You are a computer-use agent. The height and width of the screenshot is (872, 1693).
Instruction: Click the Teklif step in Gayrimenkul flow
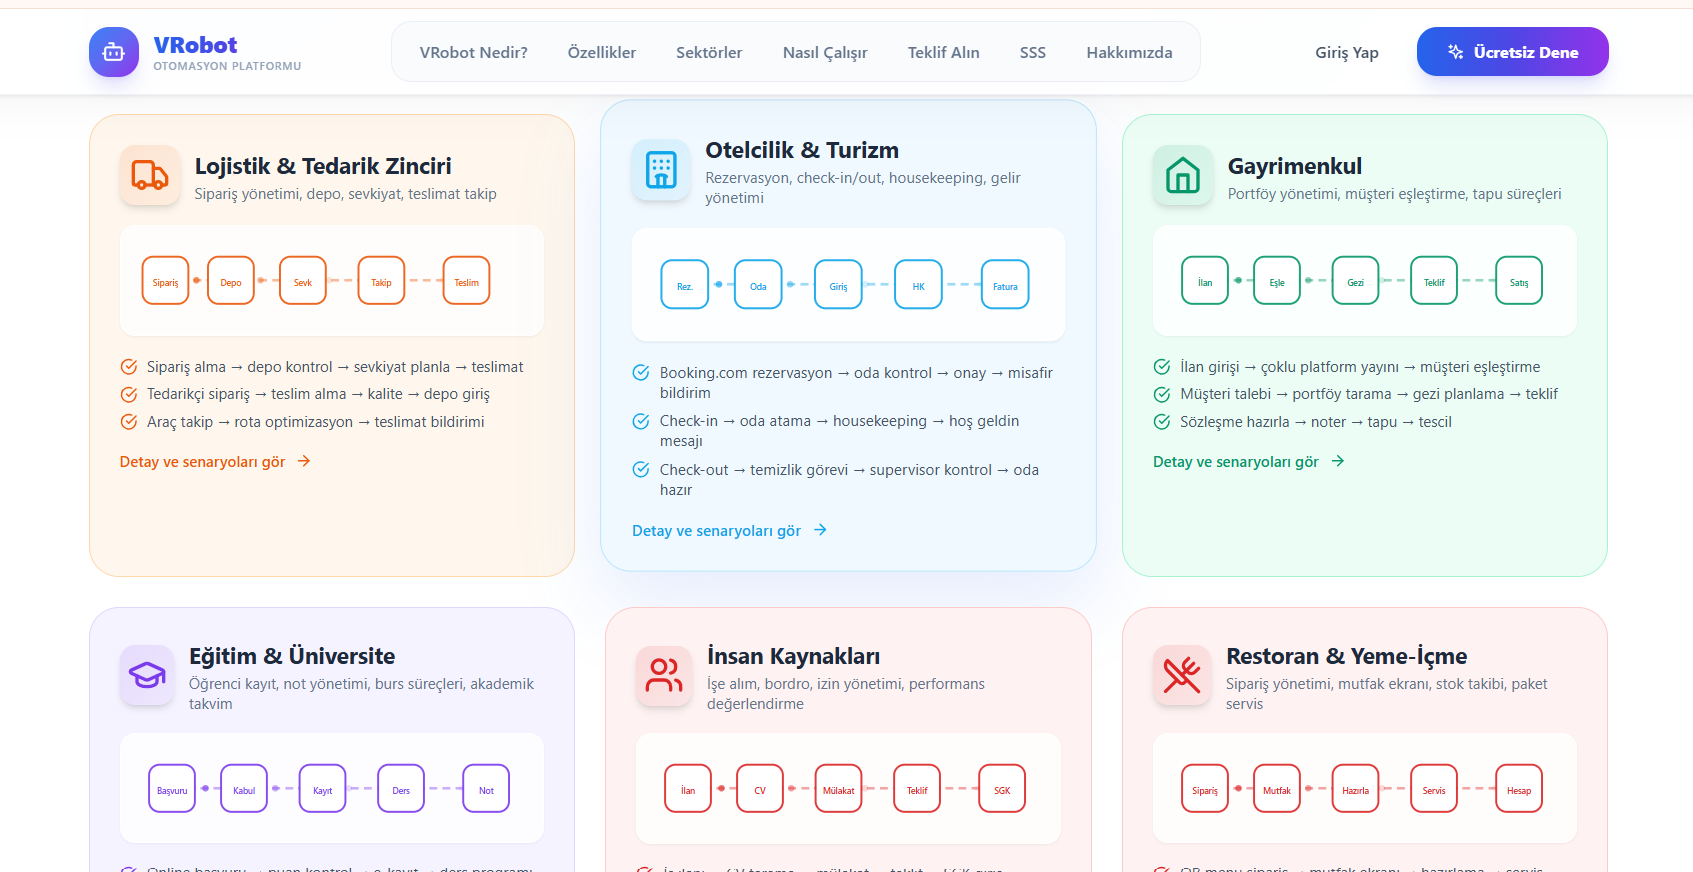1434,281
